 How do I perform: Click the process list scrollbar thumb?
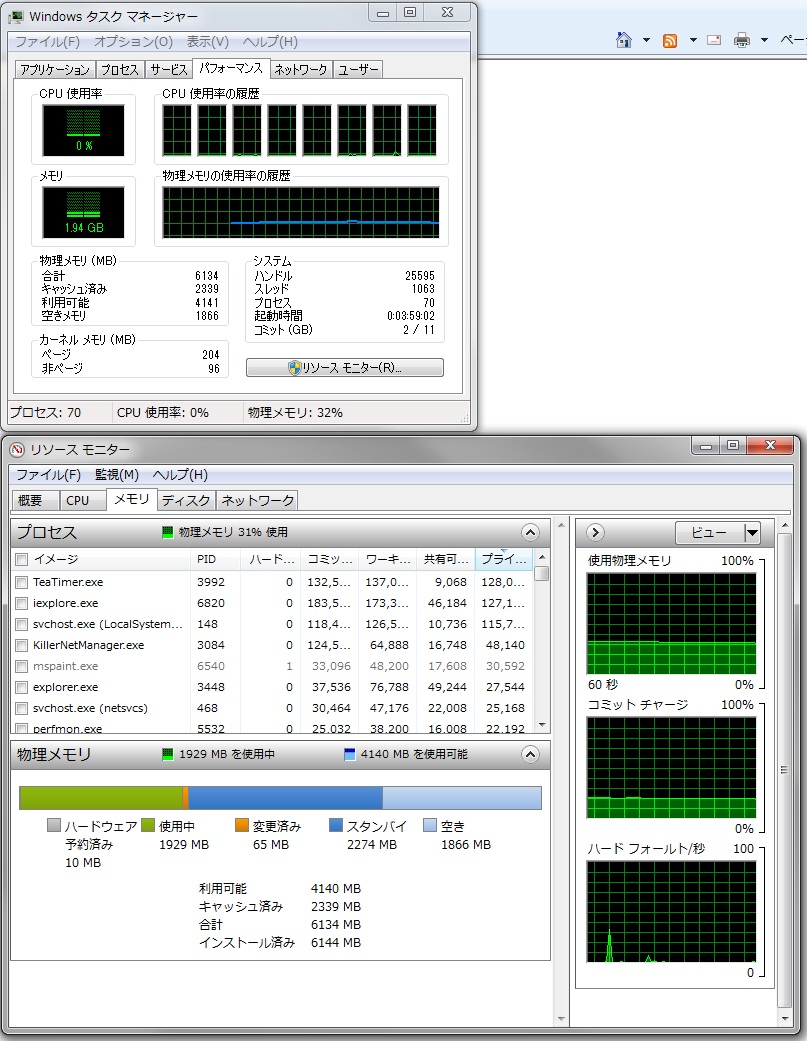(542, 574)
